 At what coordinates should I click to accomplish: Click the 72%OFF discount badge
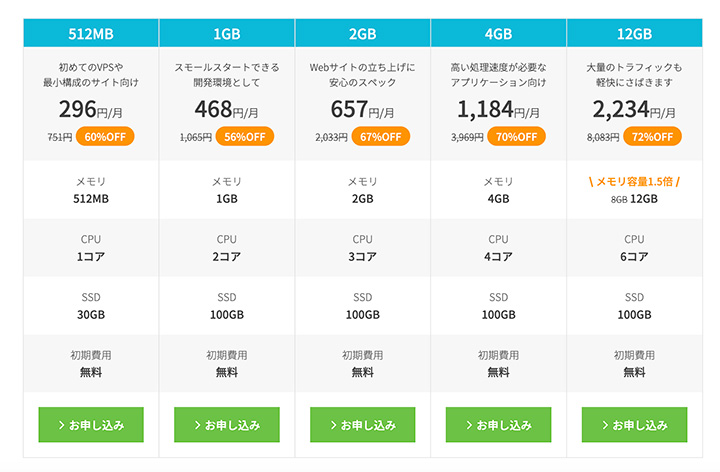(x=652, y=137)
